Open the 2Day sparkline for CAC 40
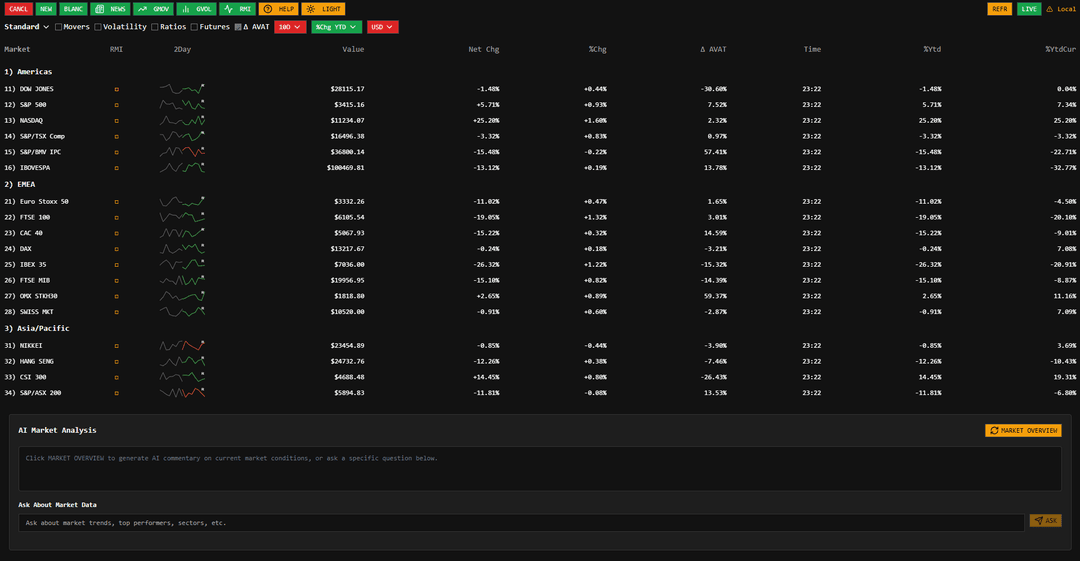 [x=183, y=233]
